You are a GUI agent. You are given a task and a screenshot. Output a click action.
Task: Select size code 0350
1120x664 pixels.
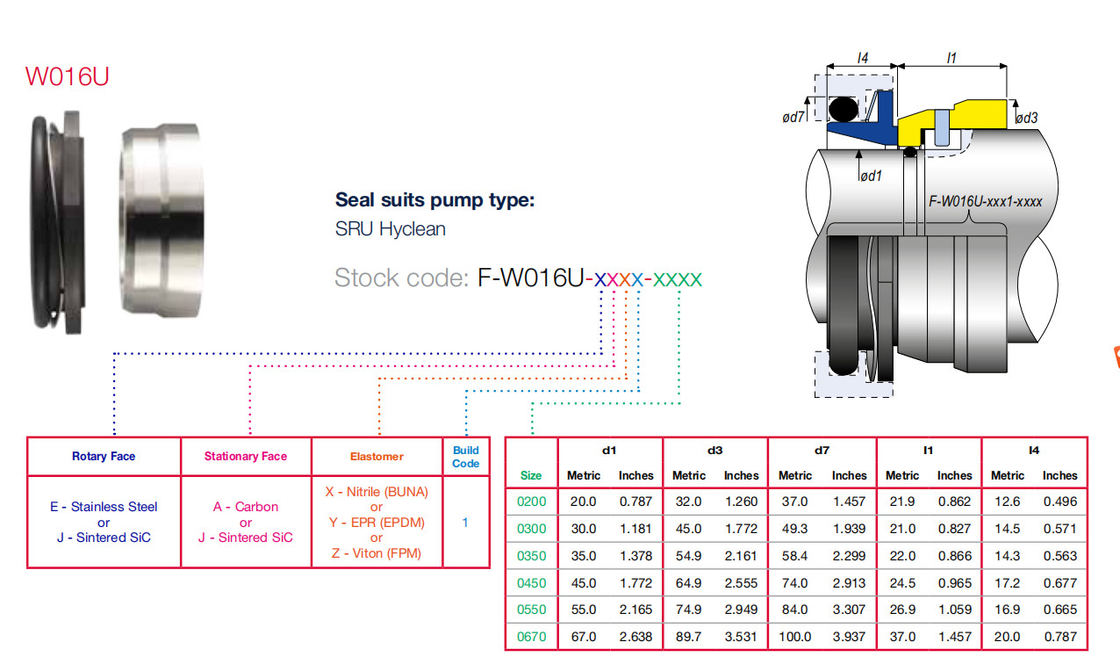[x=531, y=556]
